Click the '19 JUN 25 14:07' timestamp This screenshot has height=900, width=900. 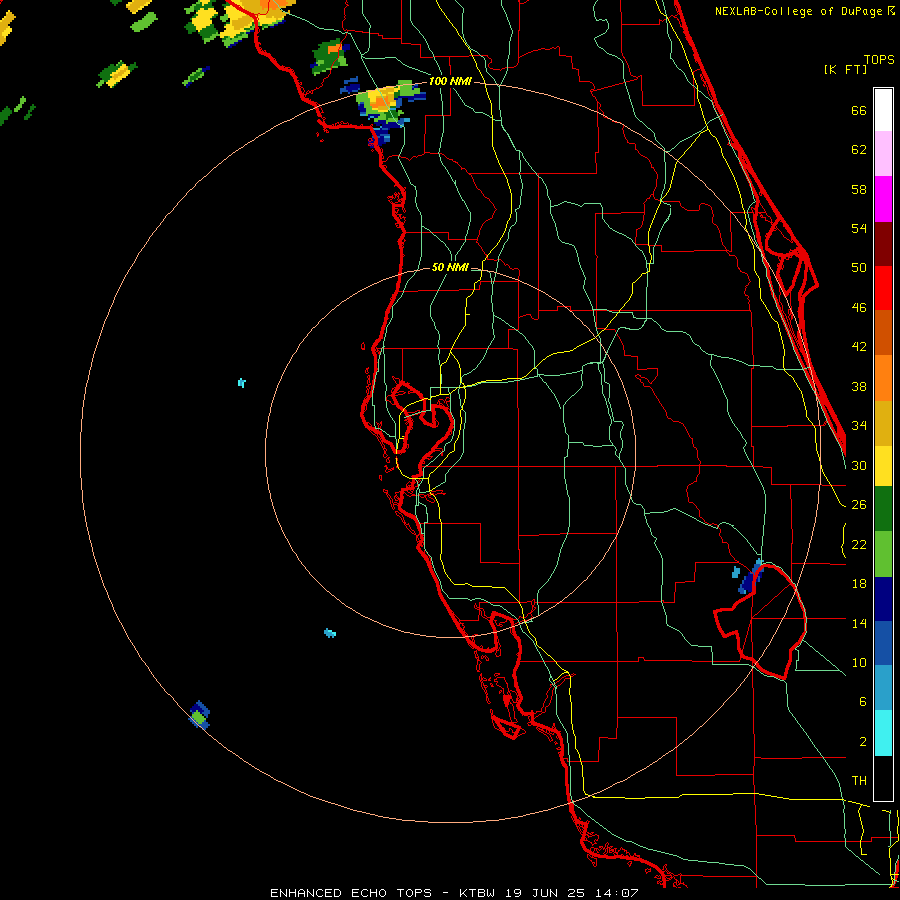(x=571, y=893)
